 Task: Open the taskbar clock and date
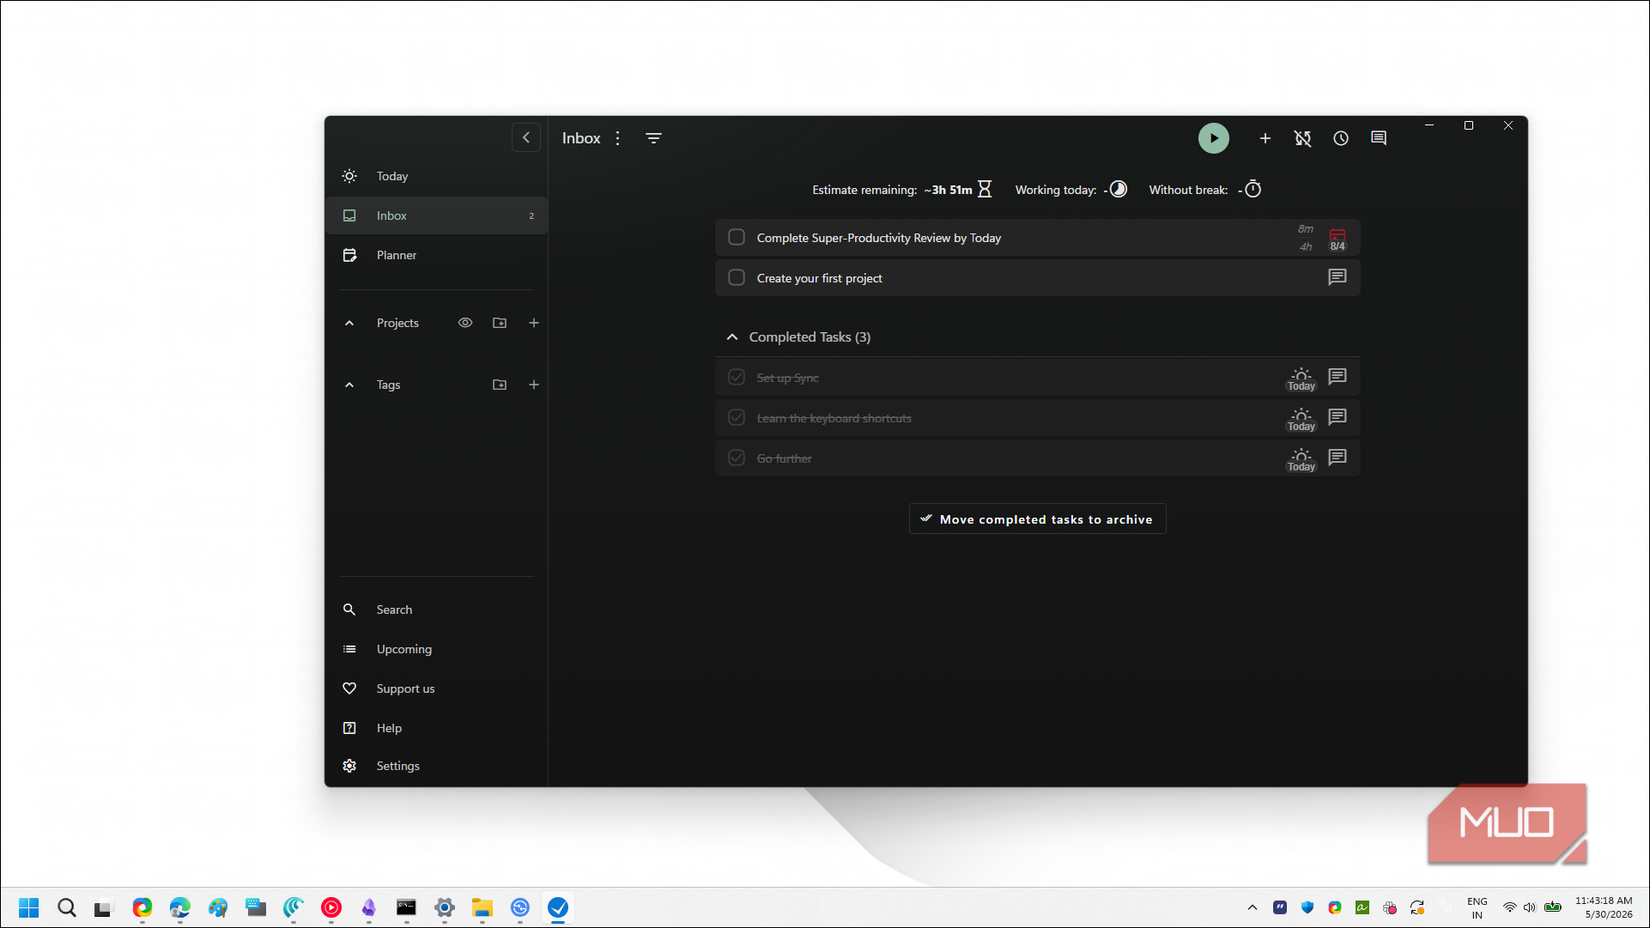click(x=1604, y=908)
